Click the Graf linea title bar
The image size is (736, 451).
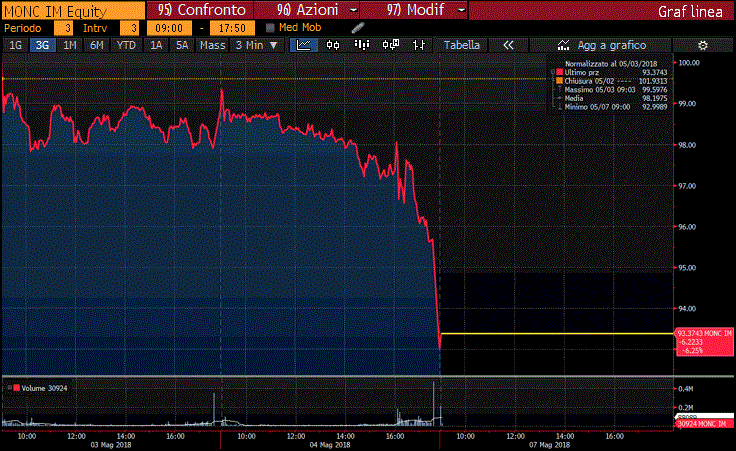[601, 10]
